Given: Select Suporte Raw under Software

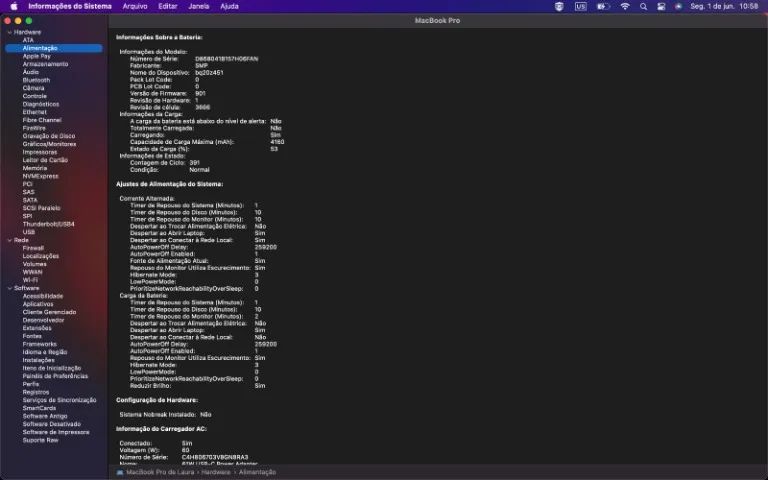Looking at the screenshot, I should click(40, 440).
